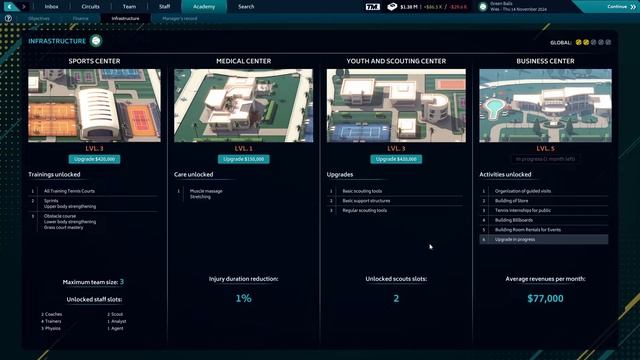Click the '3 Physios' staff slot
640x360 pixels.
click(51, 328)
